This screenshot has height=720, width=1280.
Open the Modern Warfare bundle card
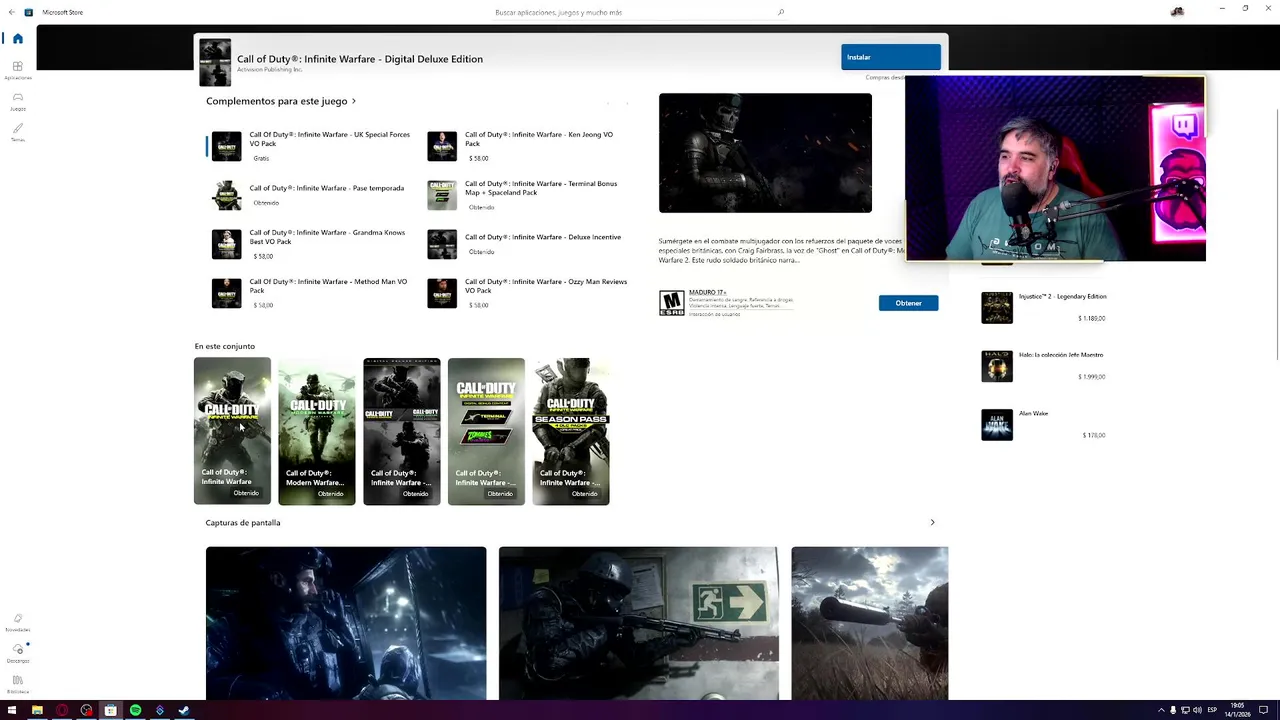pos(316,431)
